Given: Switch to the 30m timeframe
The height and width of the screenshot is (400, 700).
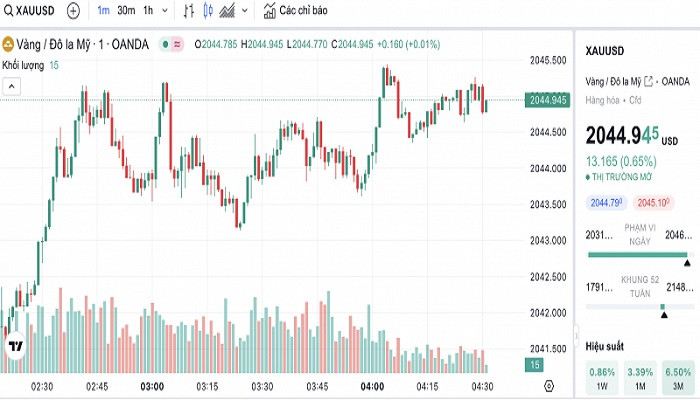Looking at the screenshot, I should 126,11.
